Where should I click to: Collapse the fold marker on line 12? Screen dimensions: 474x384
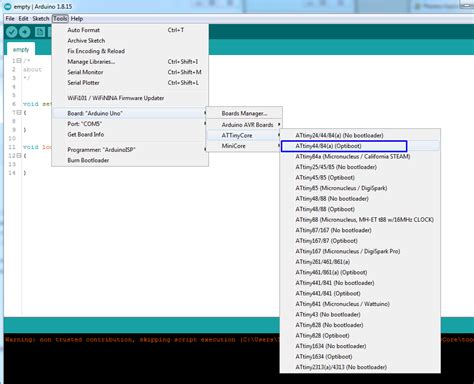point(19,156)
